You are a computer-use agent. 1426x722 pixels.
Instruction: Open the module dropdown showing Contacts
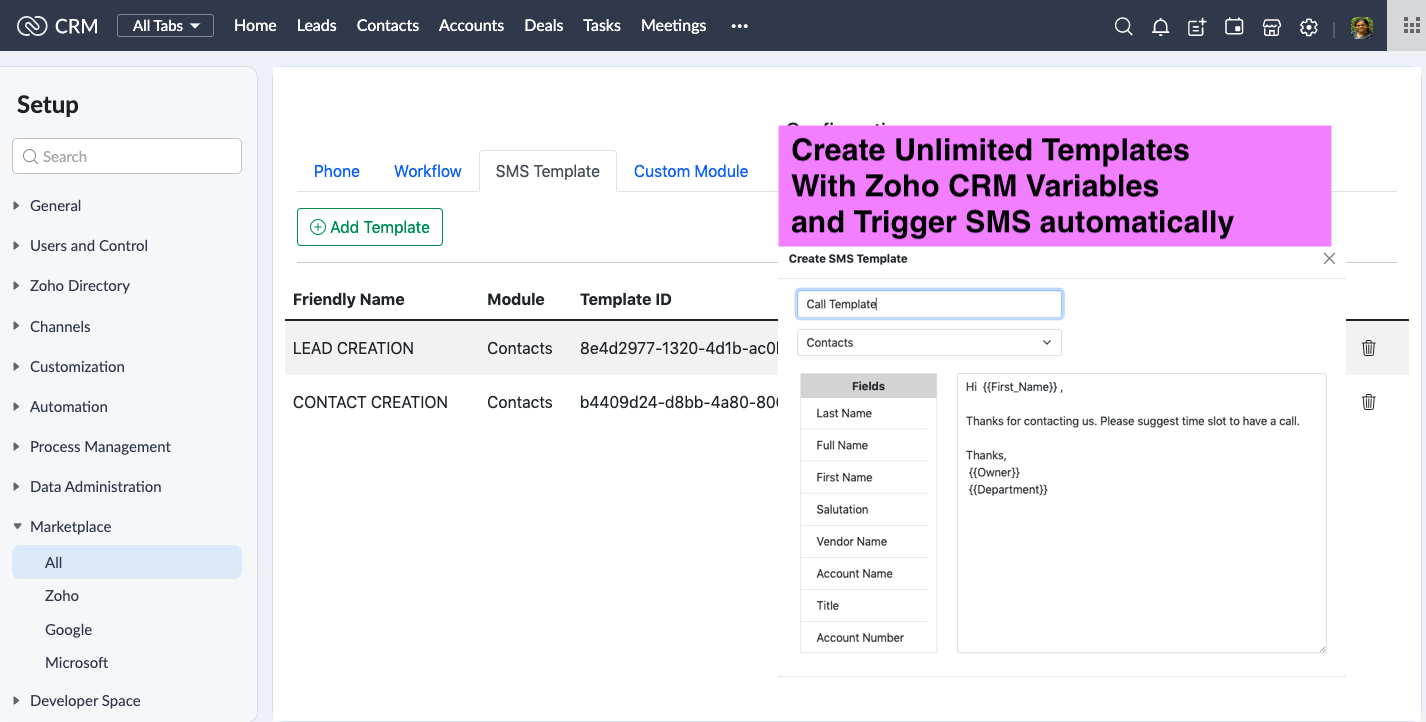(x=928, y=342)
